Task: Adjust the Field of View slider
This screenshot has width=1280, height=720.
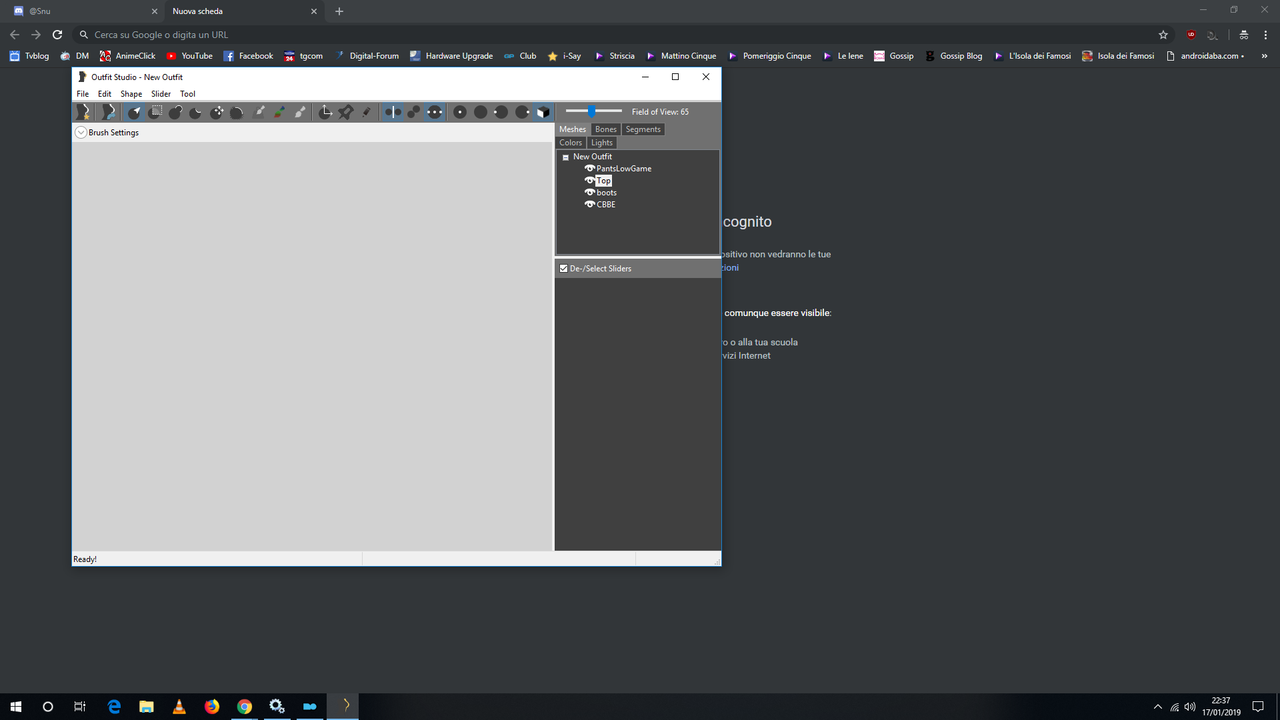Action: click(x=593, y=111)
